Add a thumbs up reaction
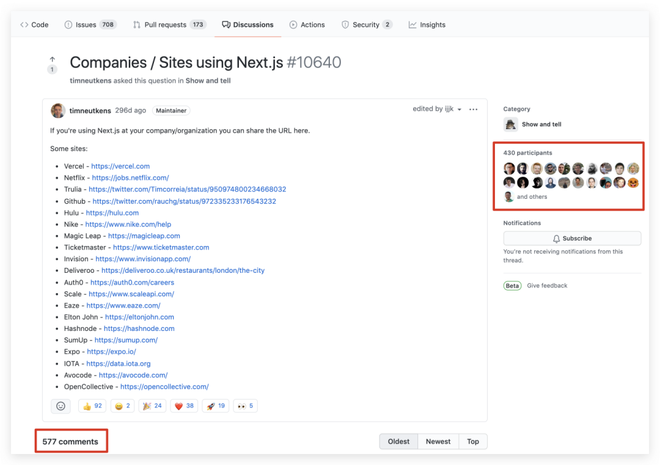The width and height of the screenshot is (660, 465). [x=92, y=406]
